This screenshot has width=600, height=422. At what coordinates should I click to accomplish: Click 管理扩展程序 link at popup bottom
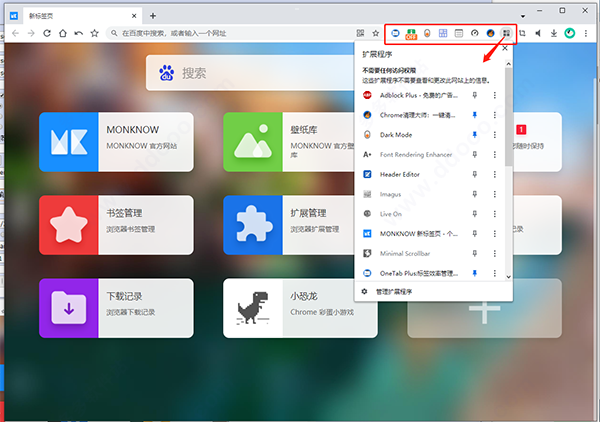pos(394,292)
